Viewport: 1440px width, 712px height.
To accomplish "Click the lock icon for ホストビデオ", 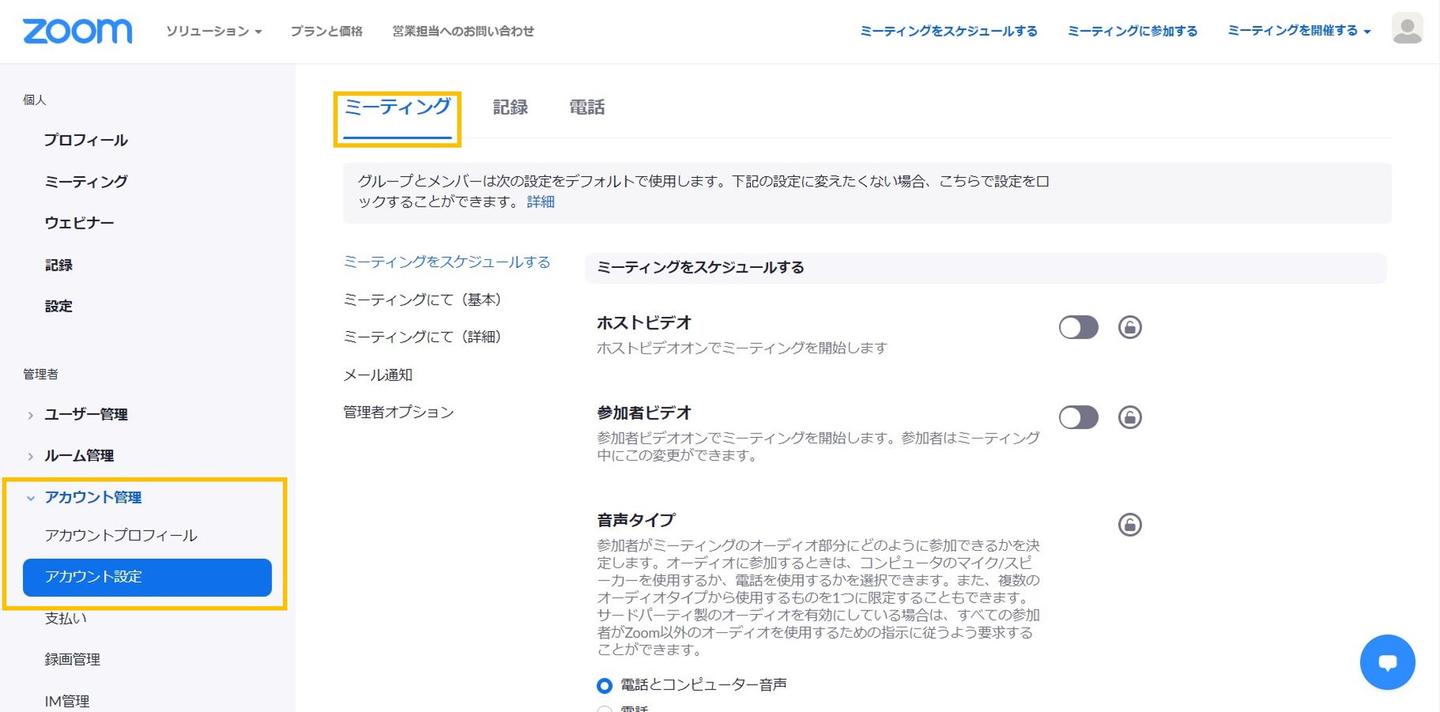I will coord(1130,327).
